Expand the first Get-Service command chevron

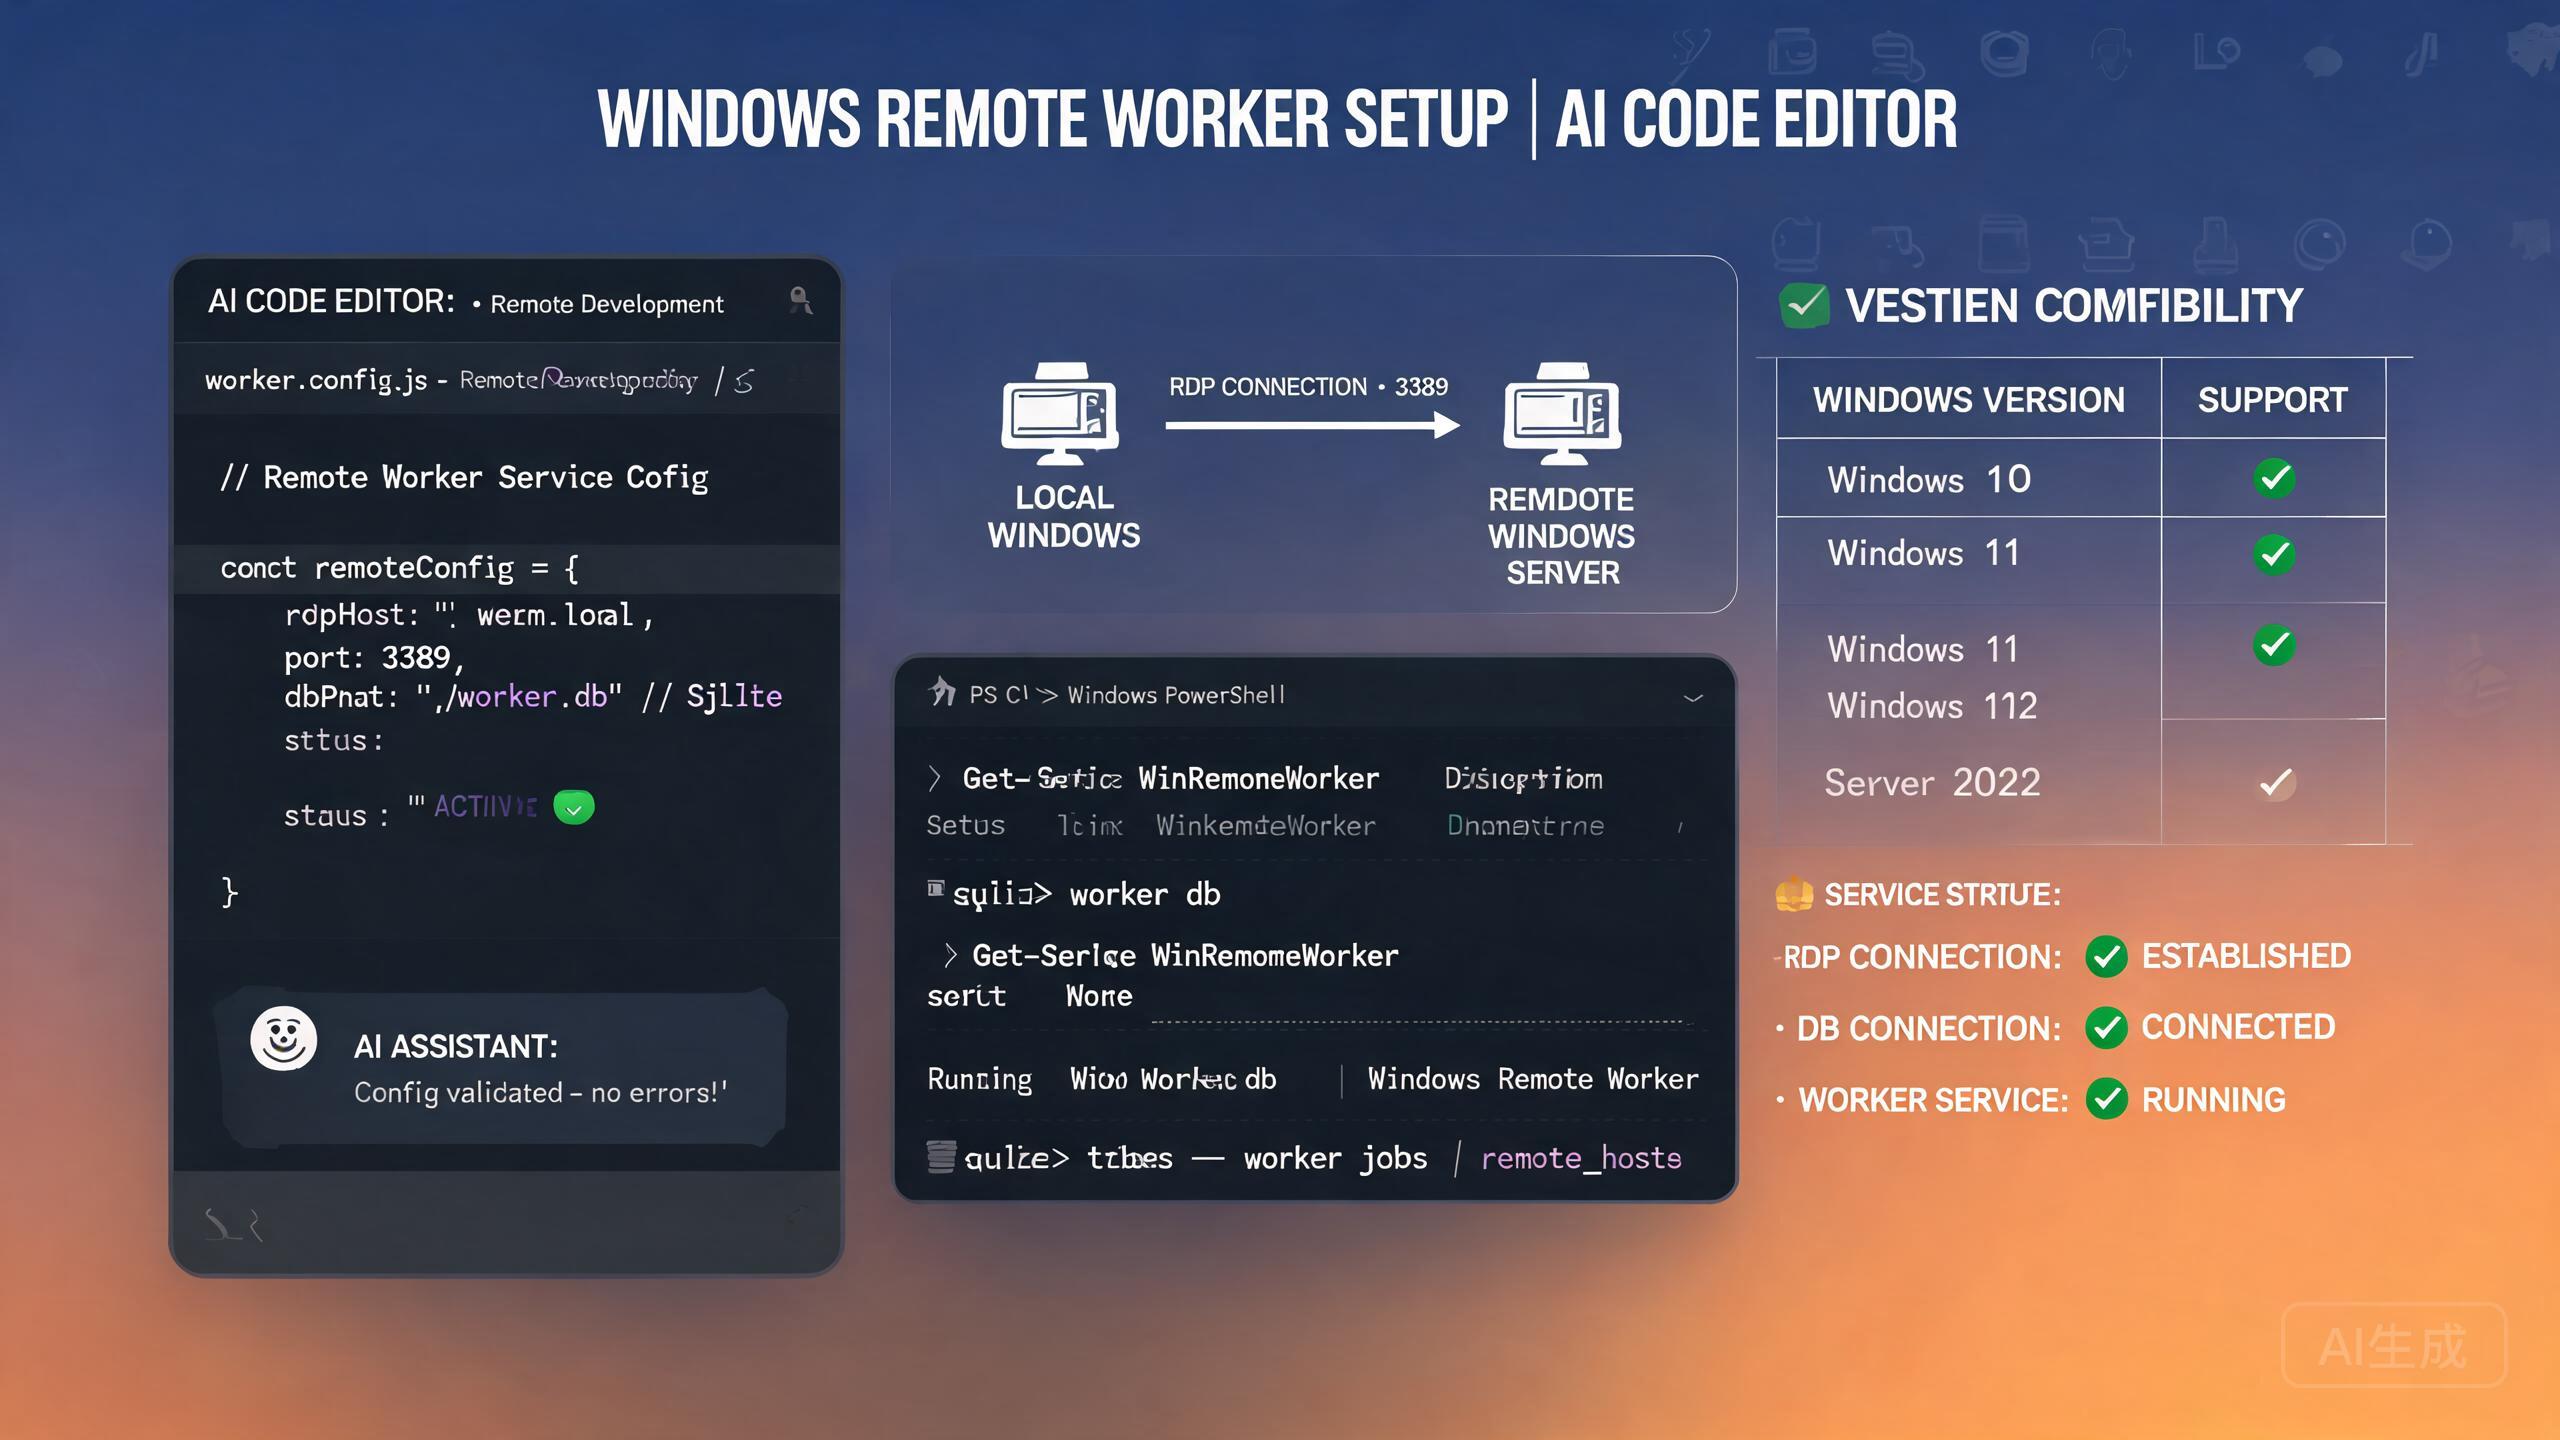click(934, 778)
